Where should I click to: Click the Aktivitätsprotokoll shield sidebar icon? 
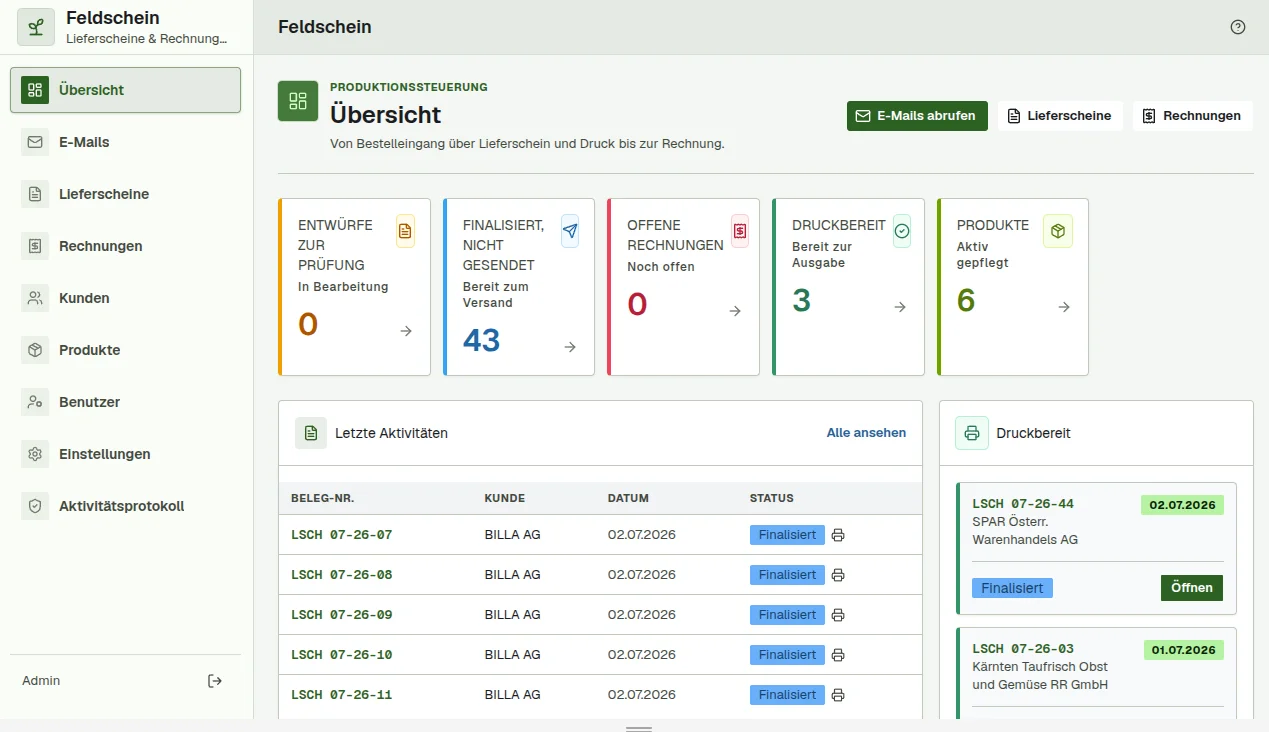coord(35,506)
